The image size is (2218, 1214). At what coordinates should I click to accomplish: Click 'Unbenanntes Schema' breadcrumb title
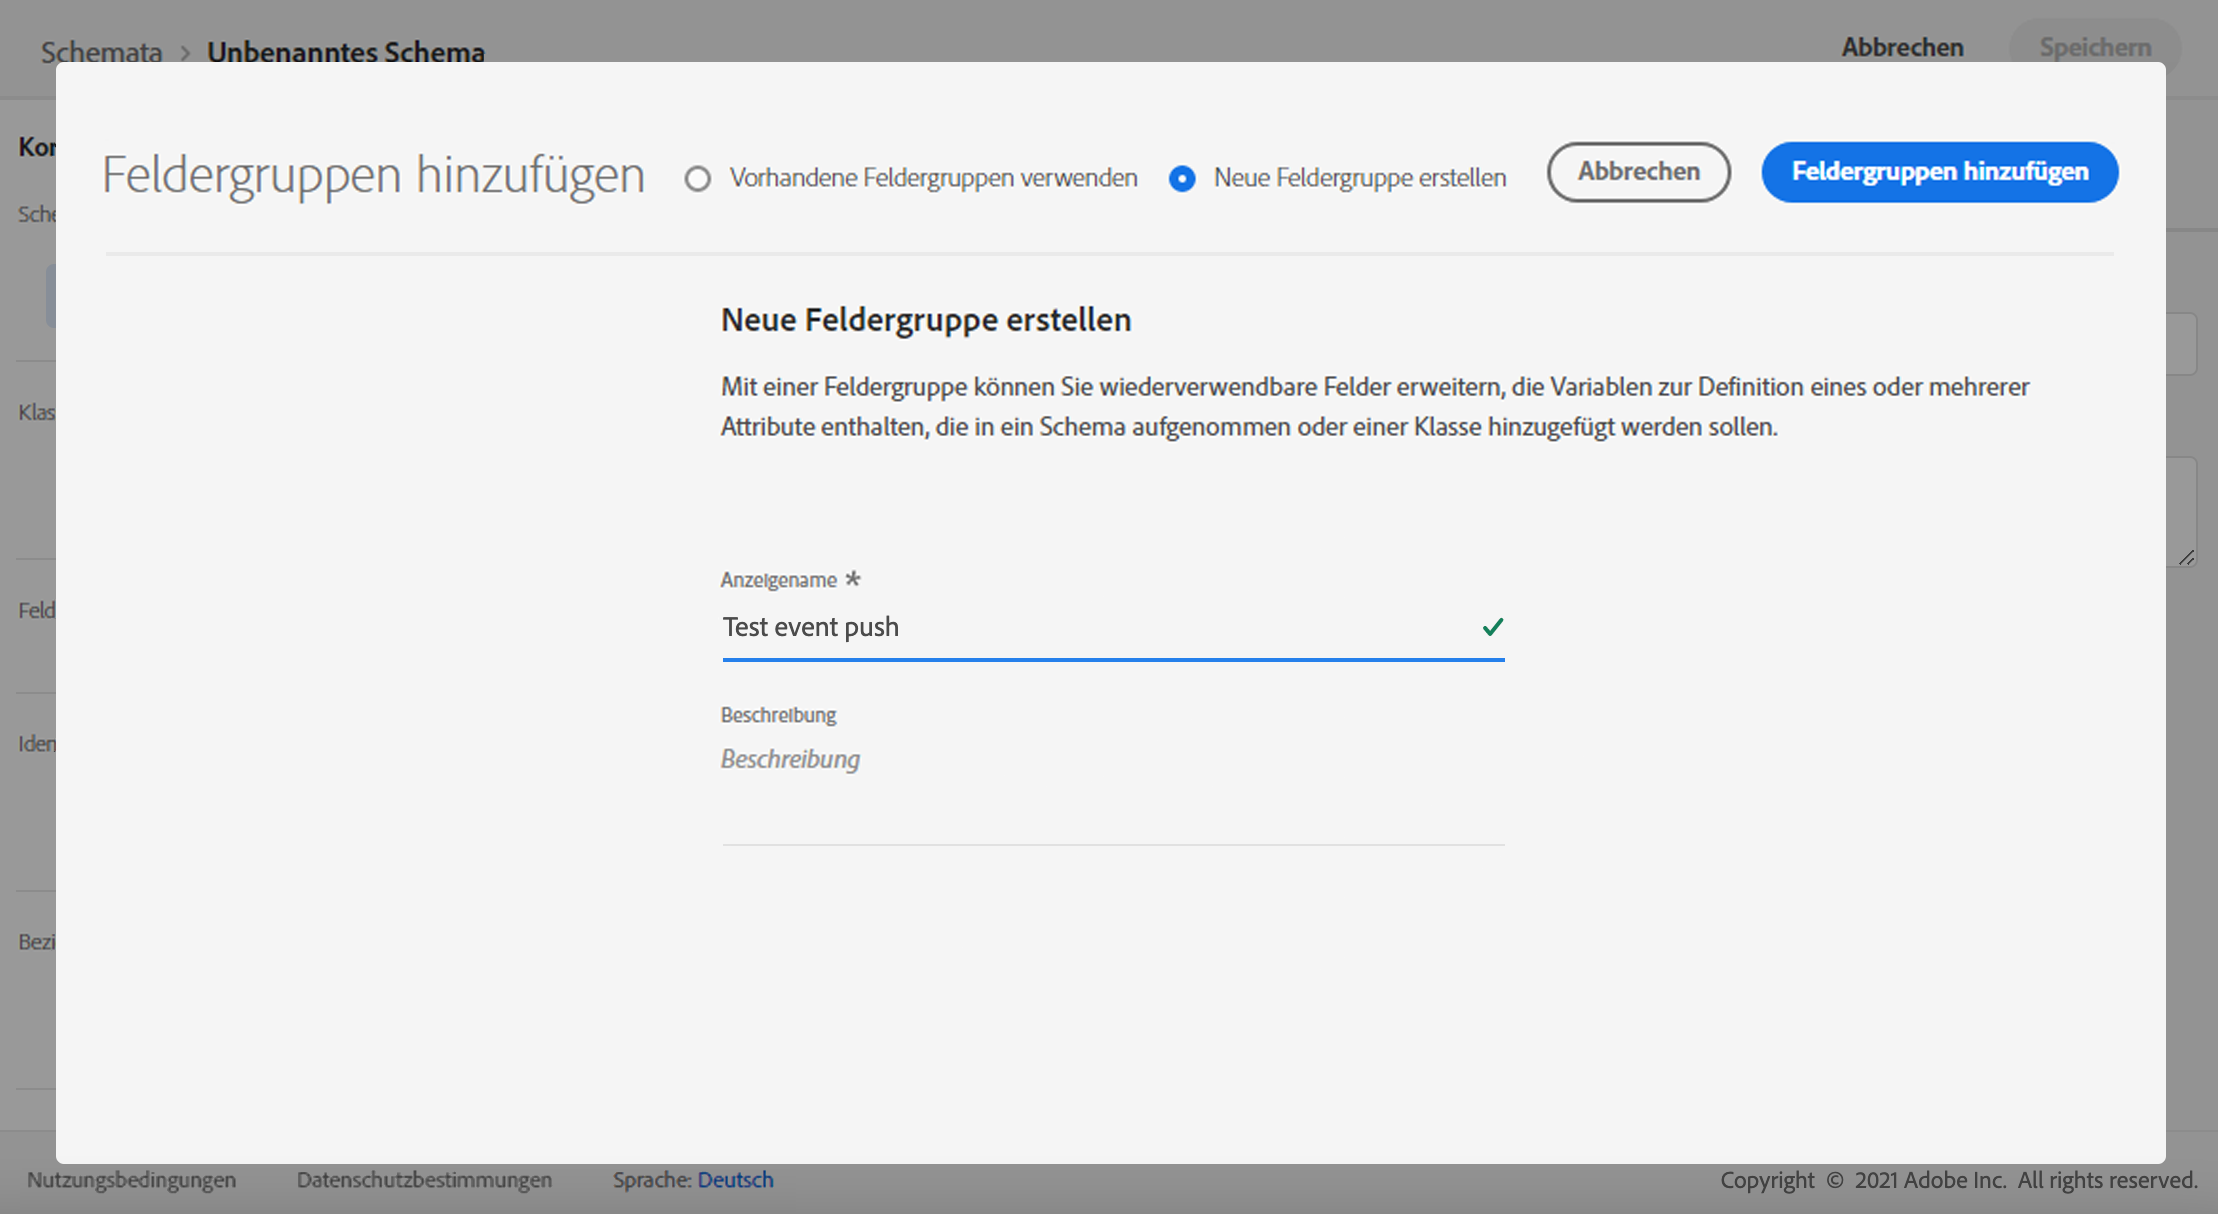click(x=346, y=52)
